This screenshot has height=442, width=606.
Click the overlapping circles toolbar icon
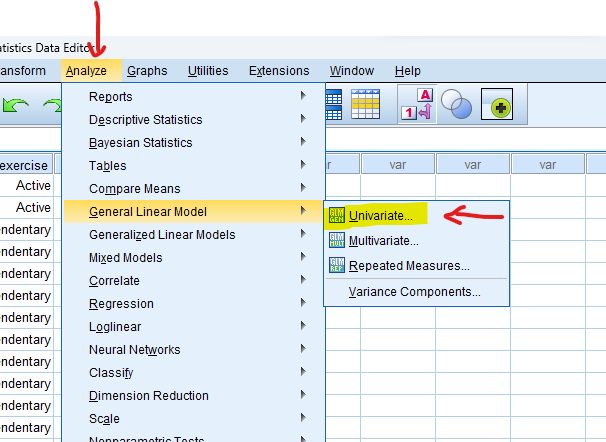pos(456,104)
